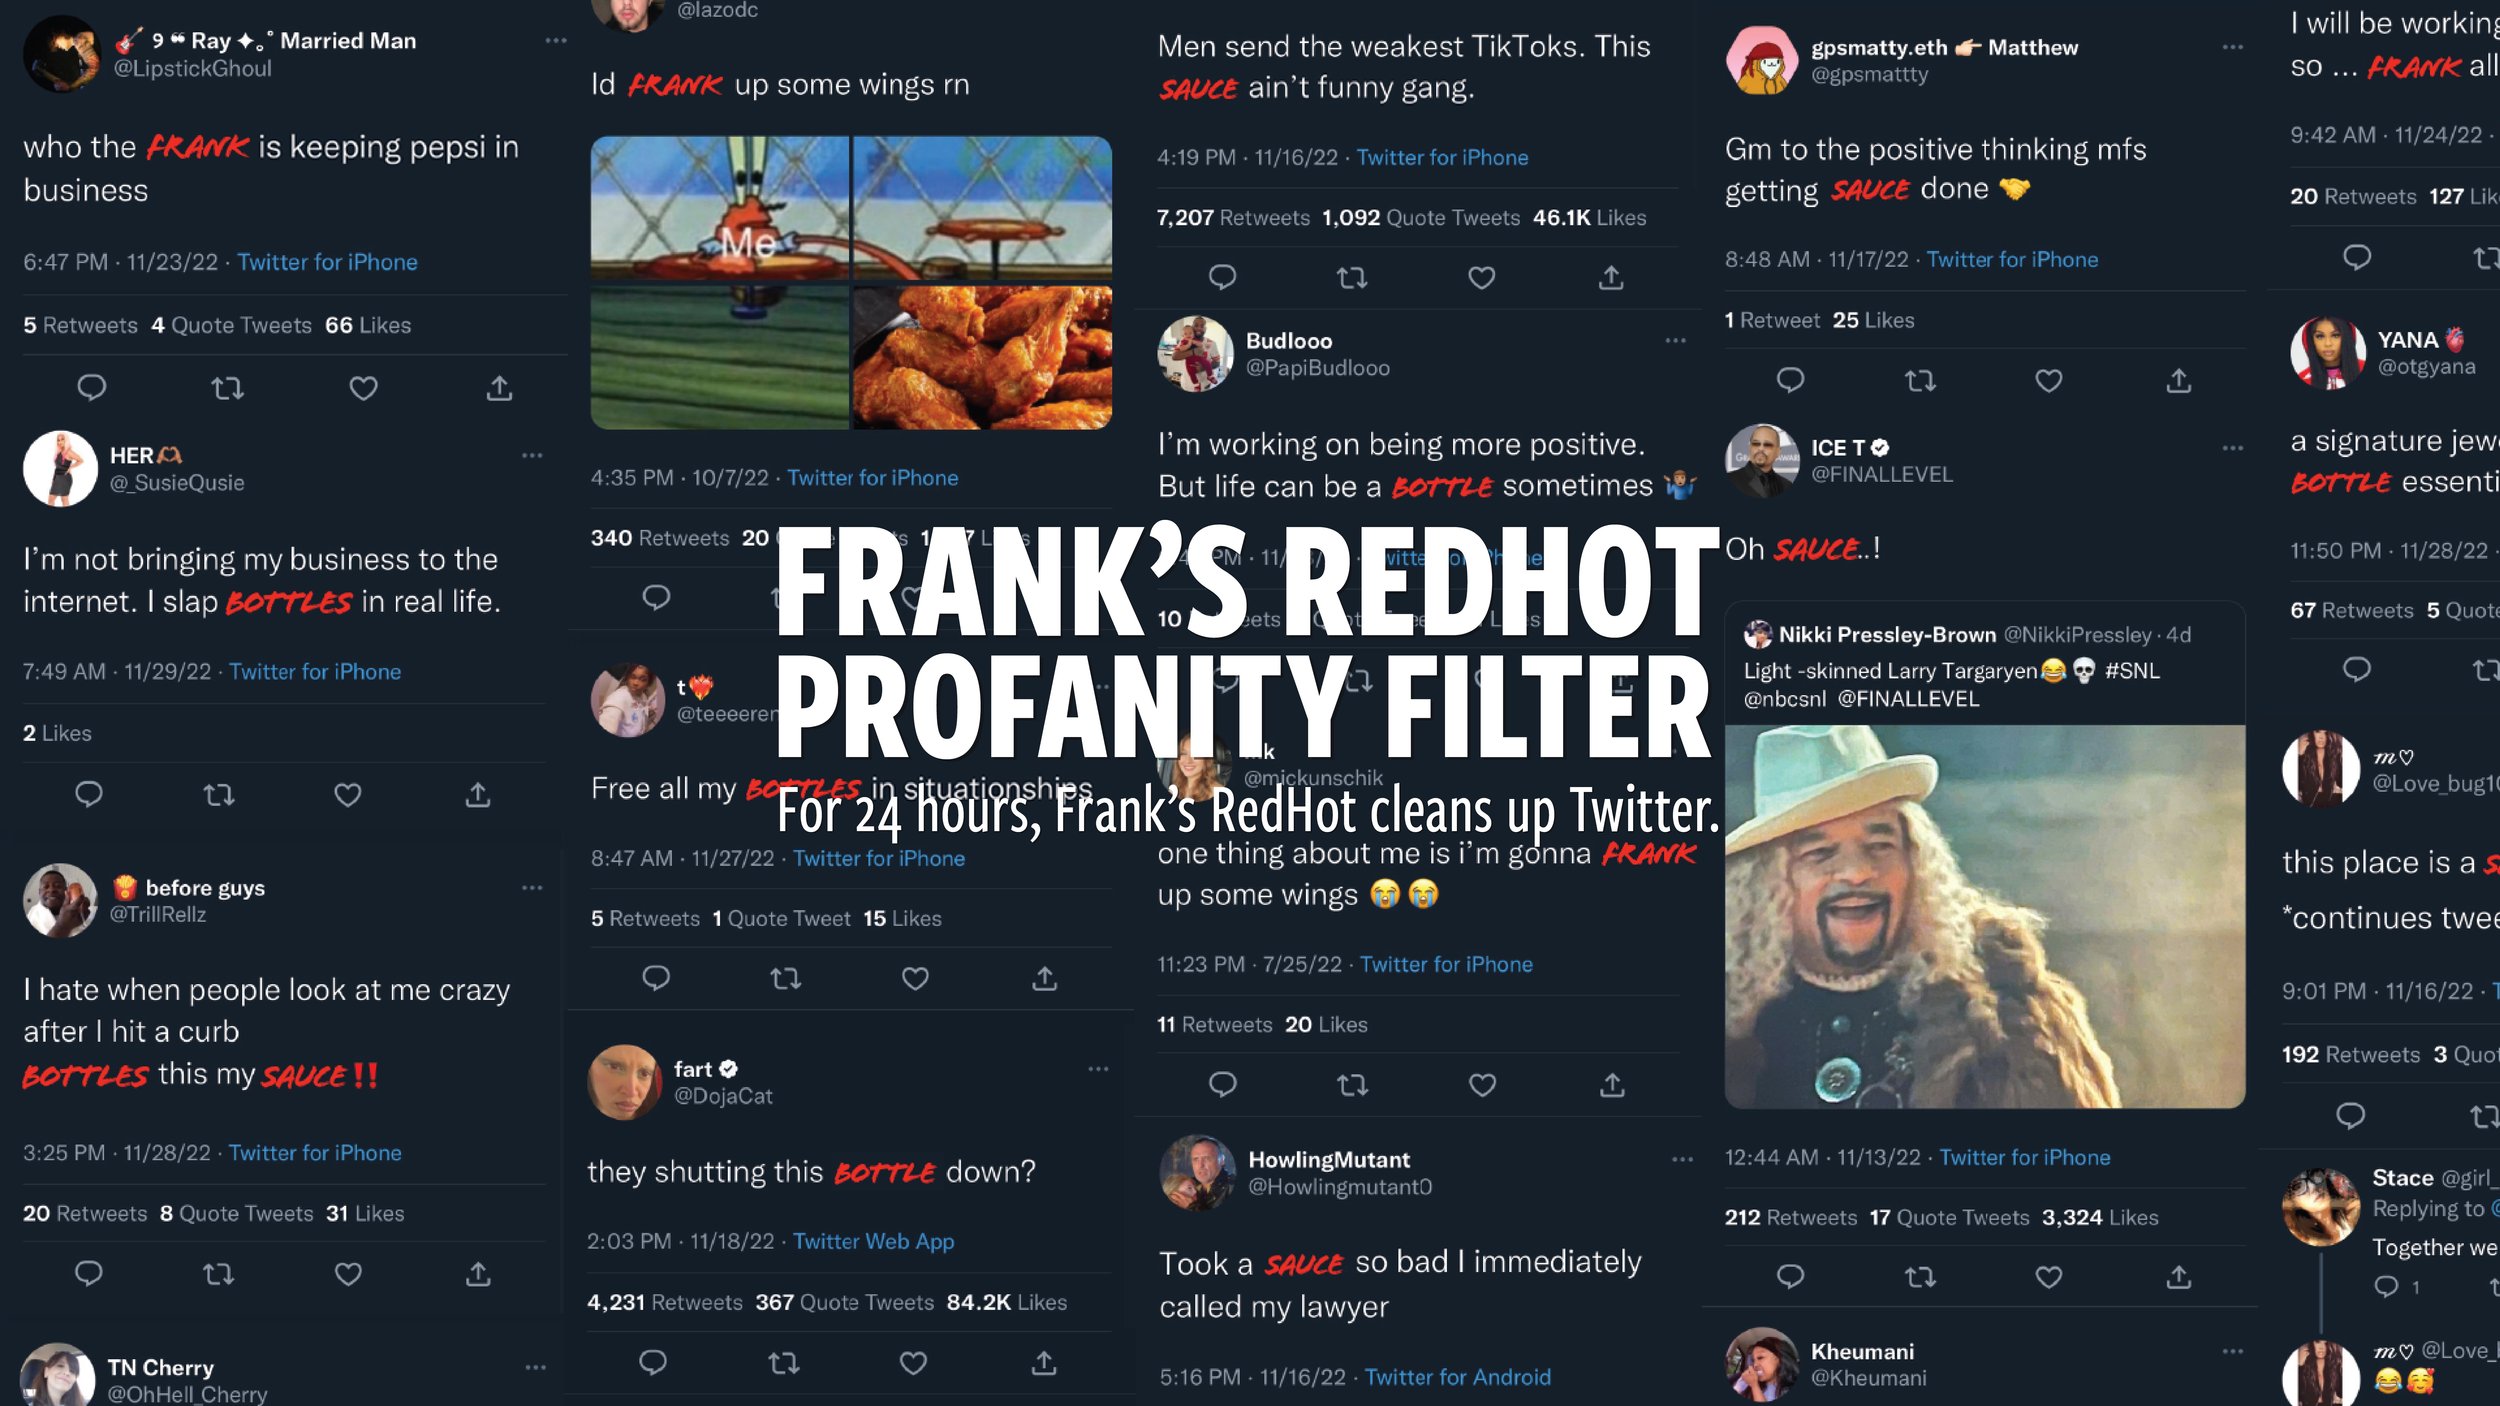This screenshot has width=2500, height=1406.
Task: Open more options on Budlooo tweet
Action: [x=1676, y=341]
